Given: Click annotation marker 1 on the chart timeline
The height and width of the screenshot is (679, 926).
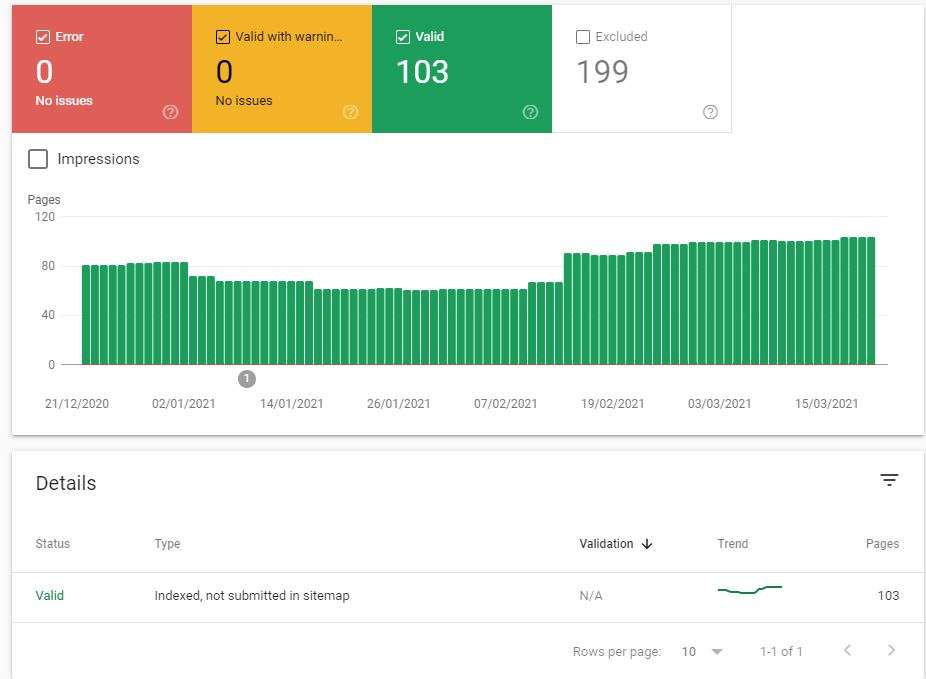Looking at the screenshot, I should (247, 379).
